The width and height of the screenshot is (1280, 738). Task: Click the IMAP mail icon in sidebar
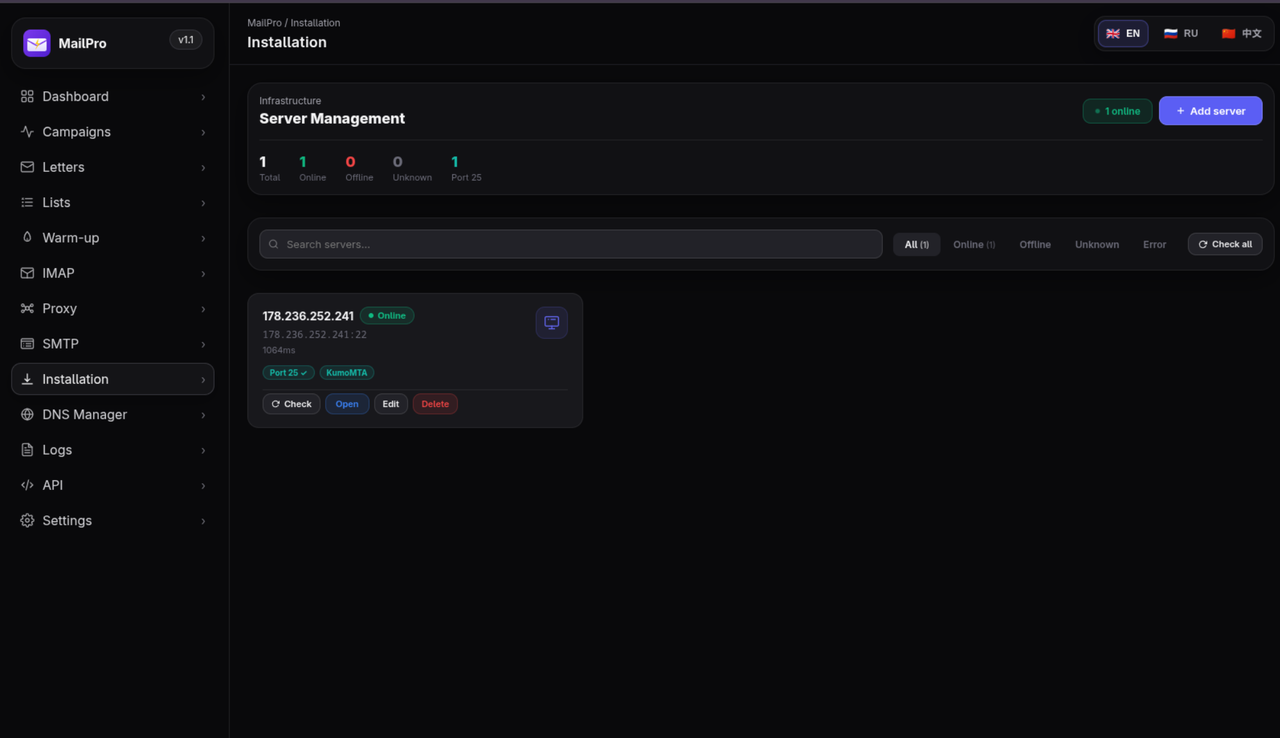(x=27, y=273)
